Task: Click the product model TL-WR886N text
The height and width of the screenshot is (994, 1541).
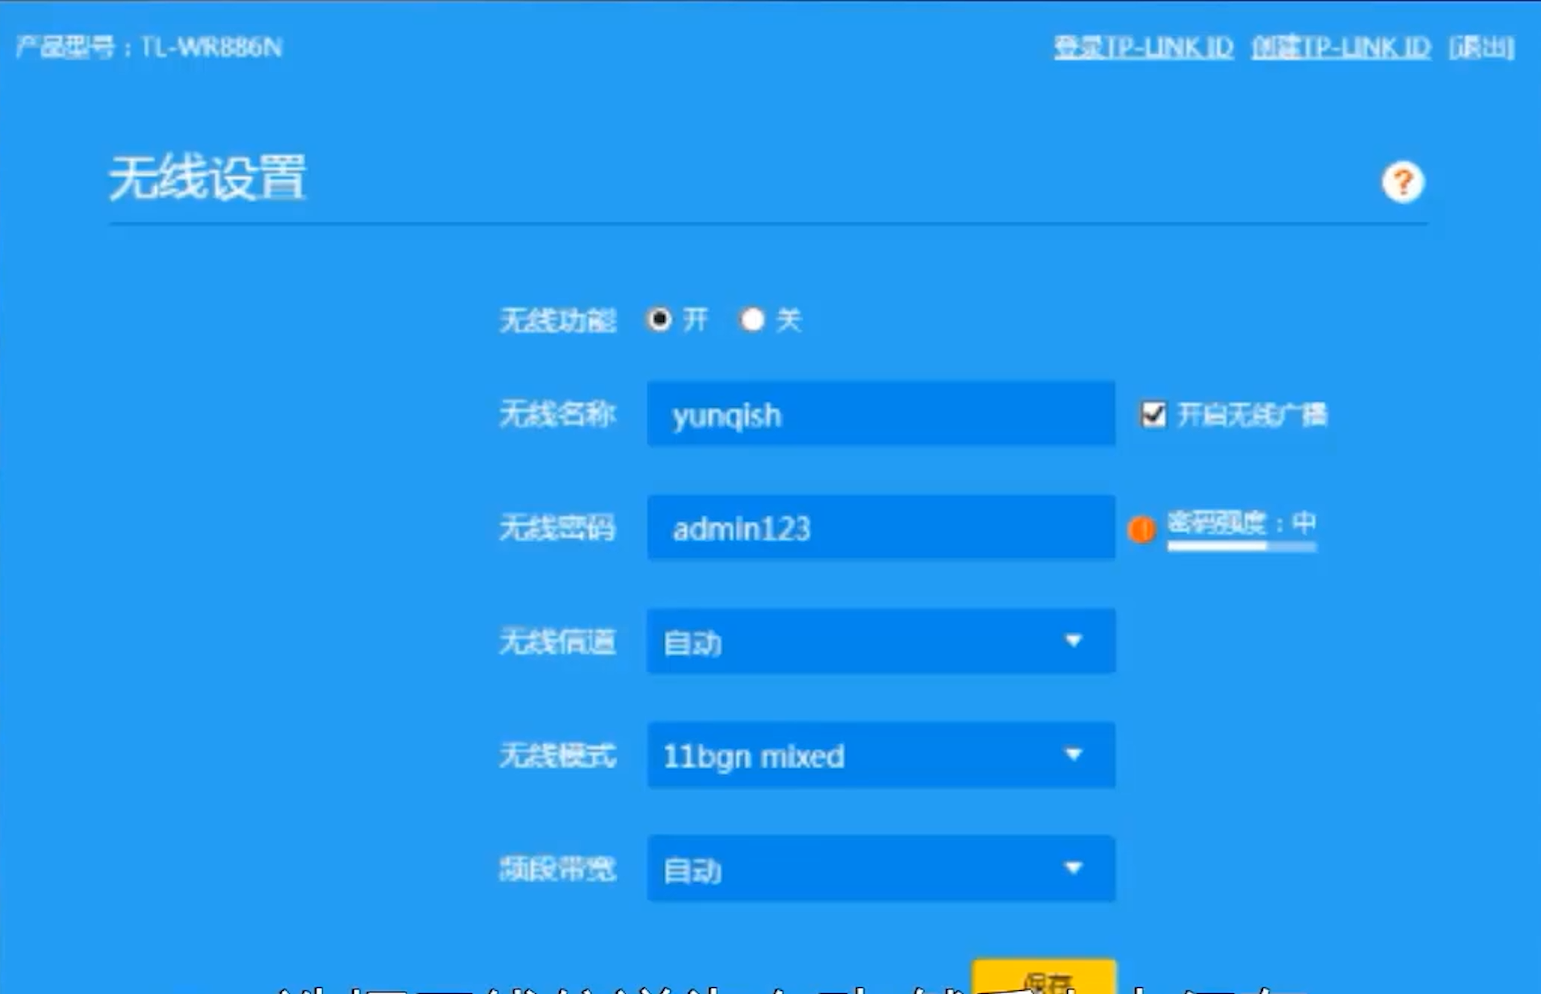Action: click(150, 47)
